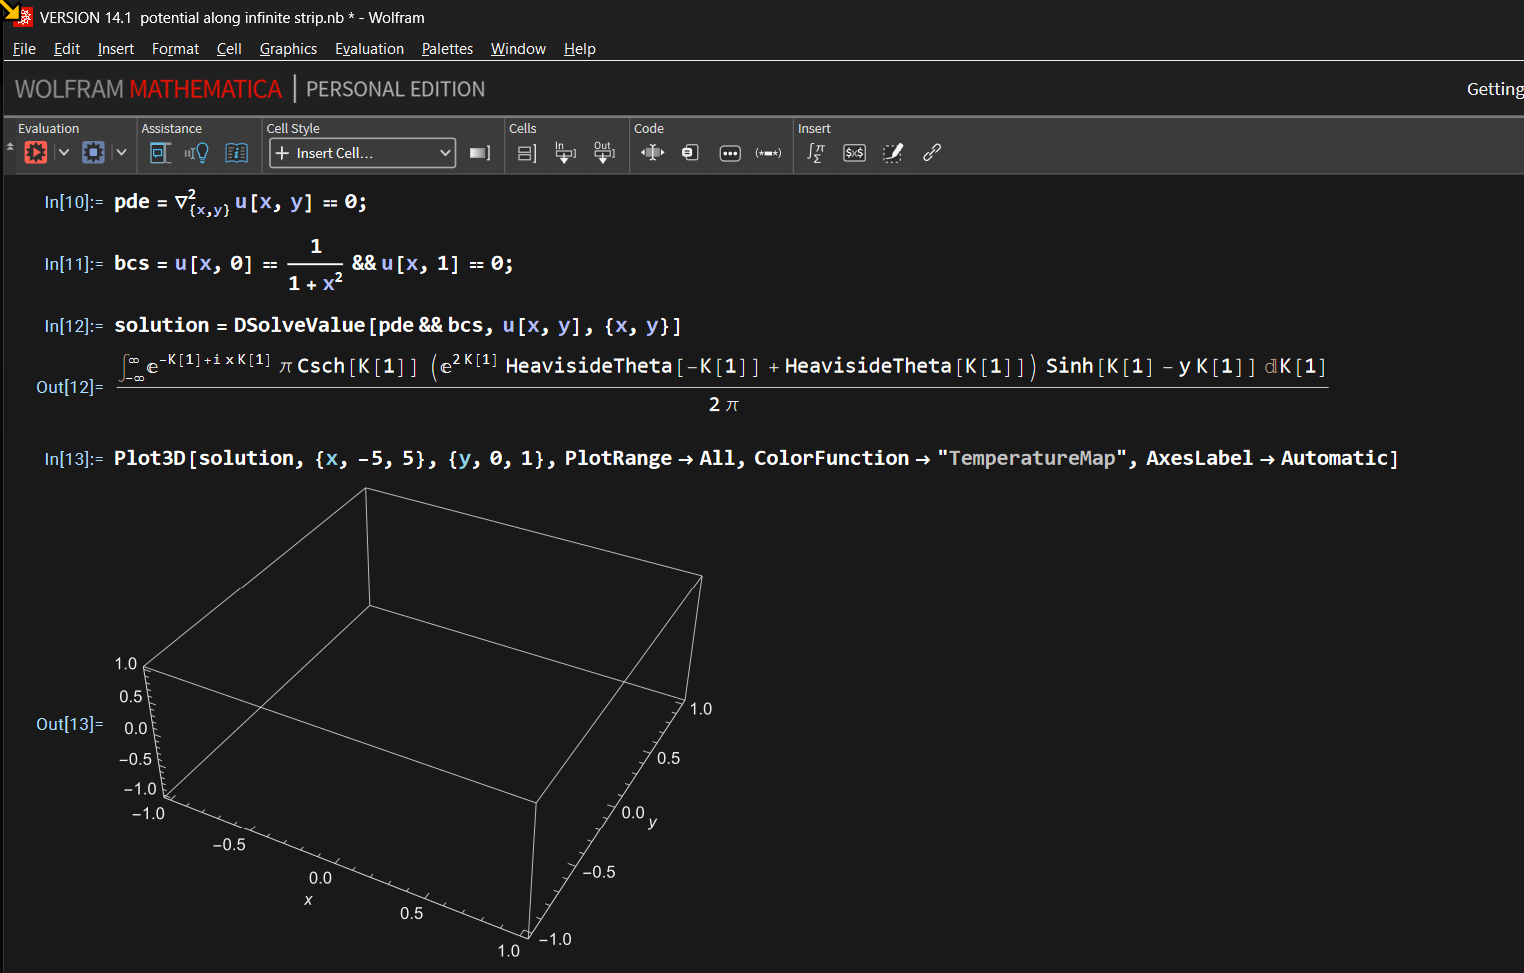This screenshot has height=973, width=1524.
Task: Click the comment selection icon in Code
Action: [x=768, y=153]
